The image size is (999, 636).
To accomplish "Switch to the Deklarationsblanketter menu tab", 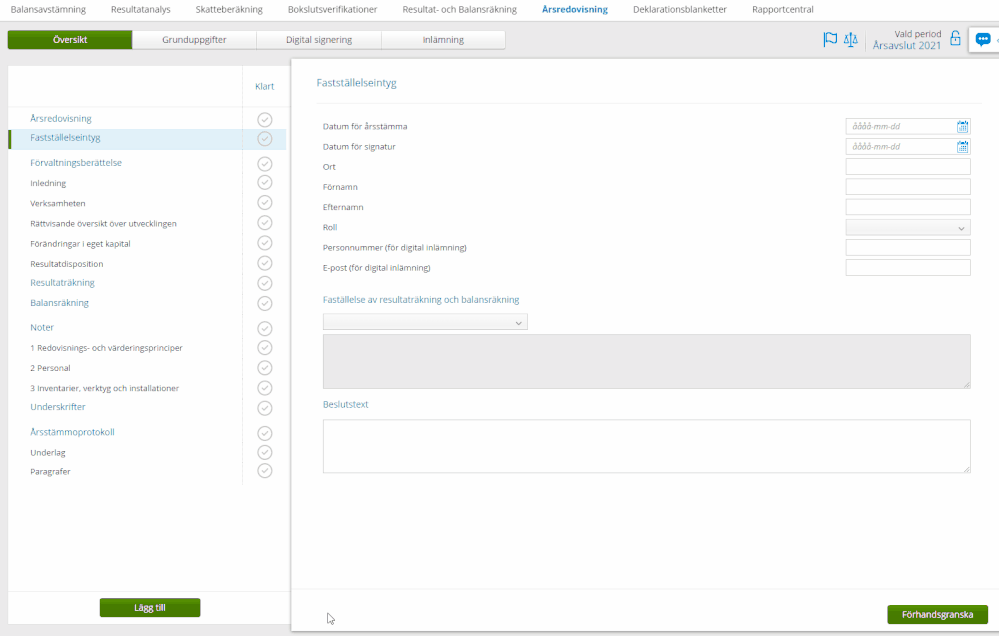I will pos(680,9).
